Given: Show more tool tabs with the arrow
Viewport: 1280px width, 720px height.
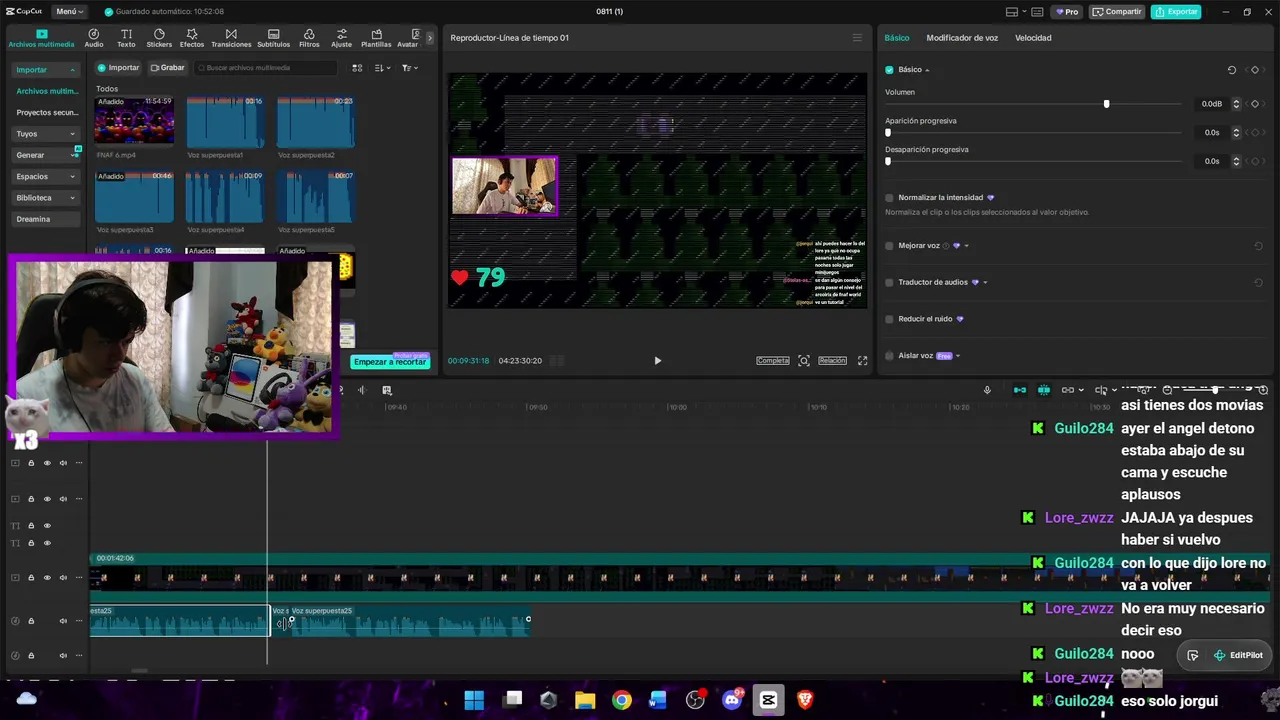Looking at the screenshot, I should 430,38.
